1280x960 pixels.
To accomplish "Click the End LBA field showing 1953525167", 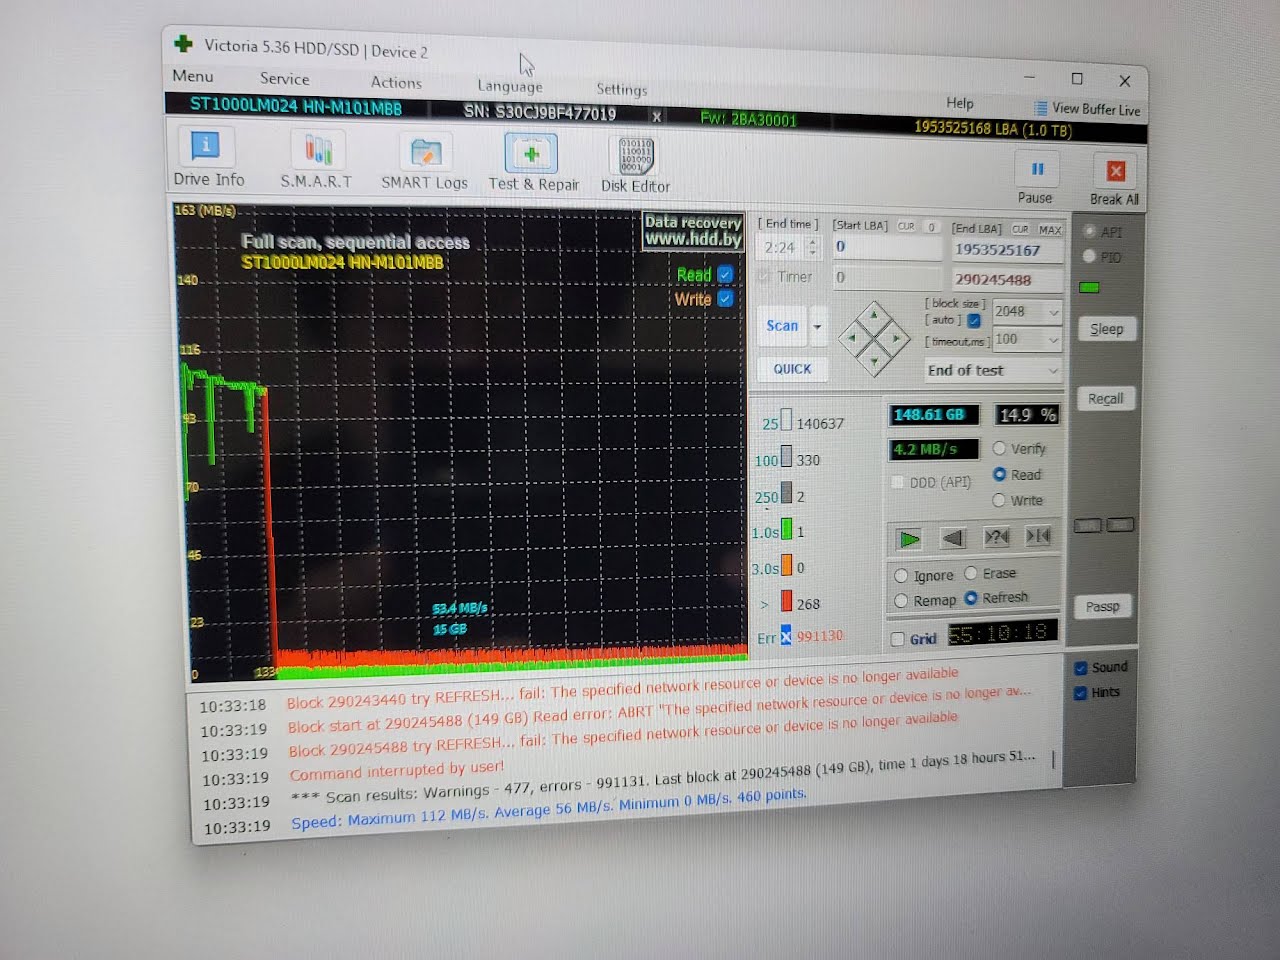I will pos(1006,250).
